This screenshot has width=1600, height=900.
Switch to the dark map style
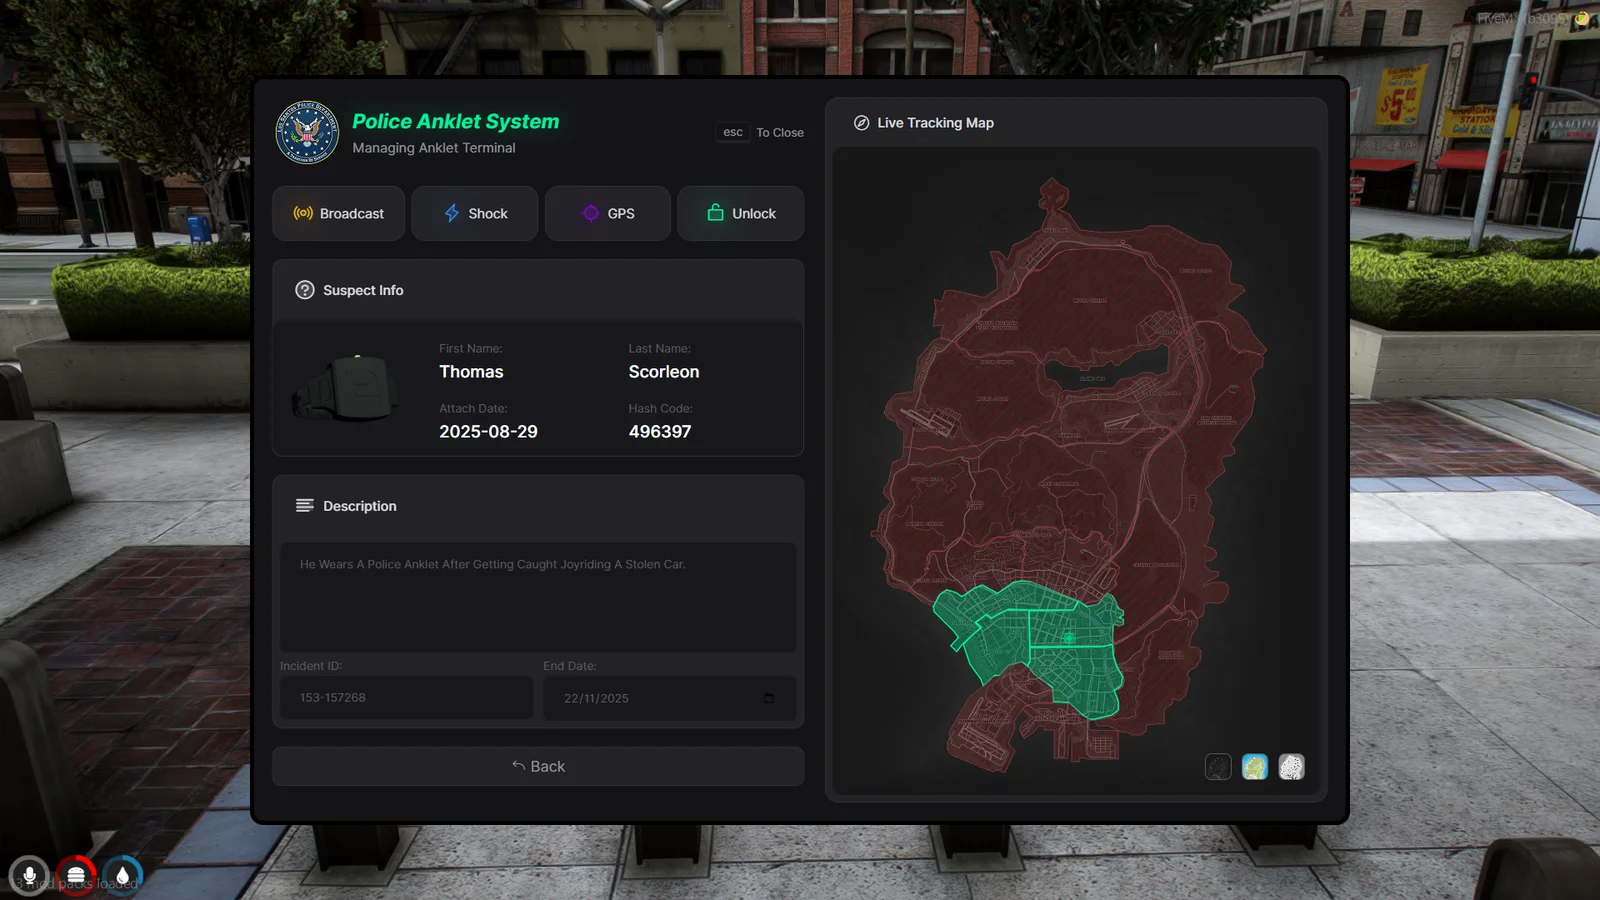click(x=1218, y=767)
